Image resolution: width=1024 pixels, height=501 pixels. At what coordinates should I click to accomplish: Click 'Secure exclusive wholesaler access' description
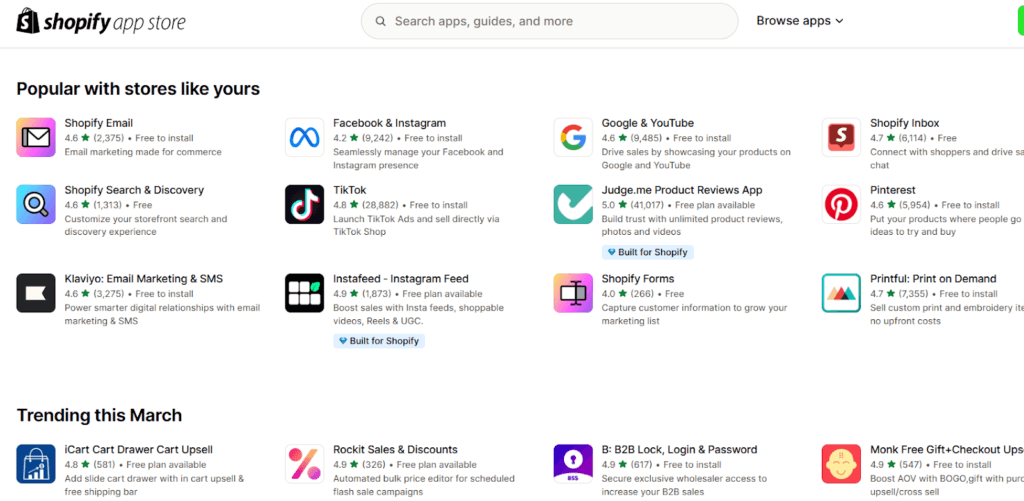point(684,485)
